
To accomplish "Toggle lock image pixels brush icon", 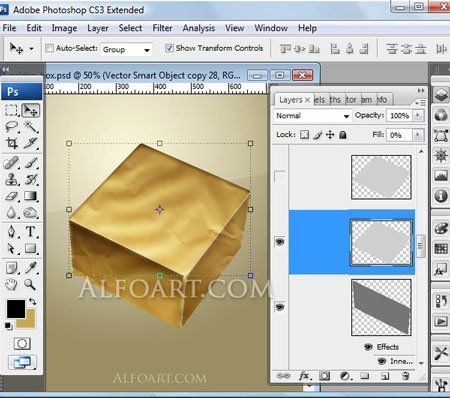I will 318,135.
